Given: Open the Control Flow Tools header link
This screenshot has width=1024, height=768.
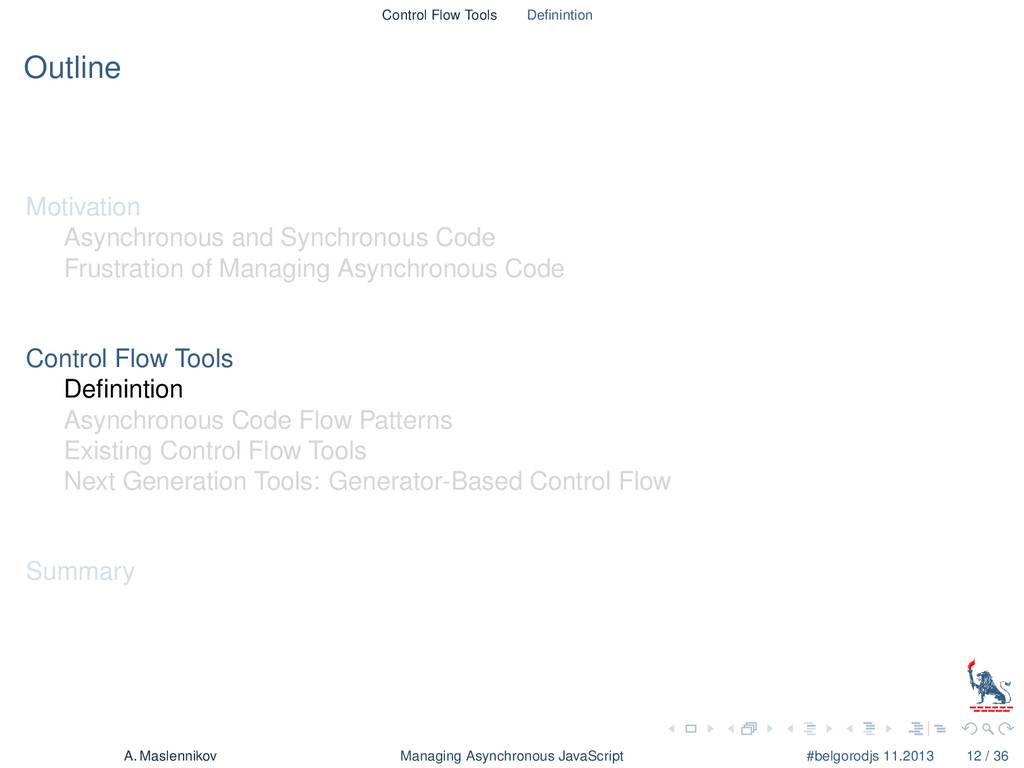Looking at the screenshot, I should [440, 15].
